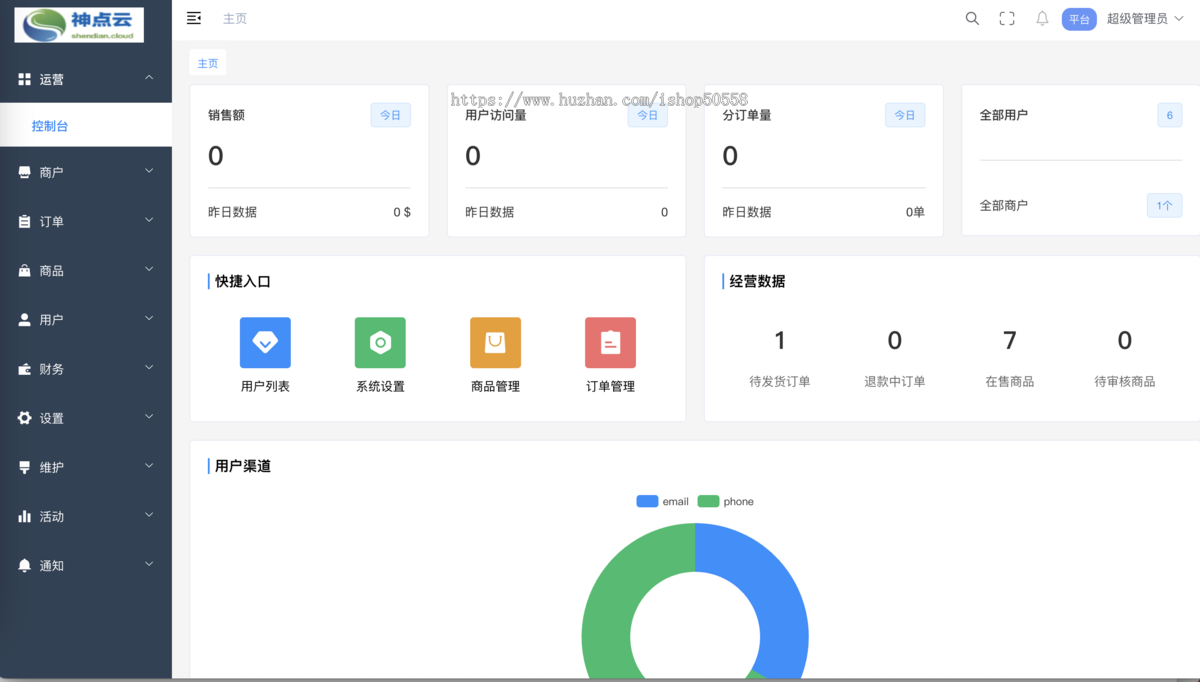The height and width of the screenshot is (682, 1200).
Task: Select 控制台 in the sidebar
Action: tap(86, 126)
